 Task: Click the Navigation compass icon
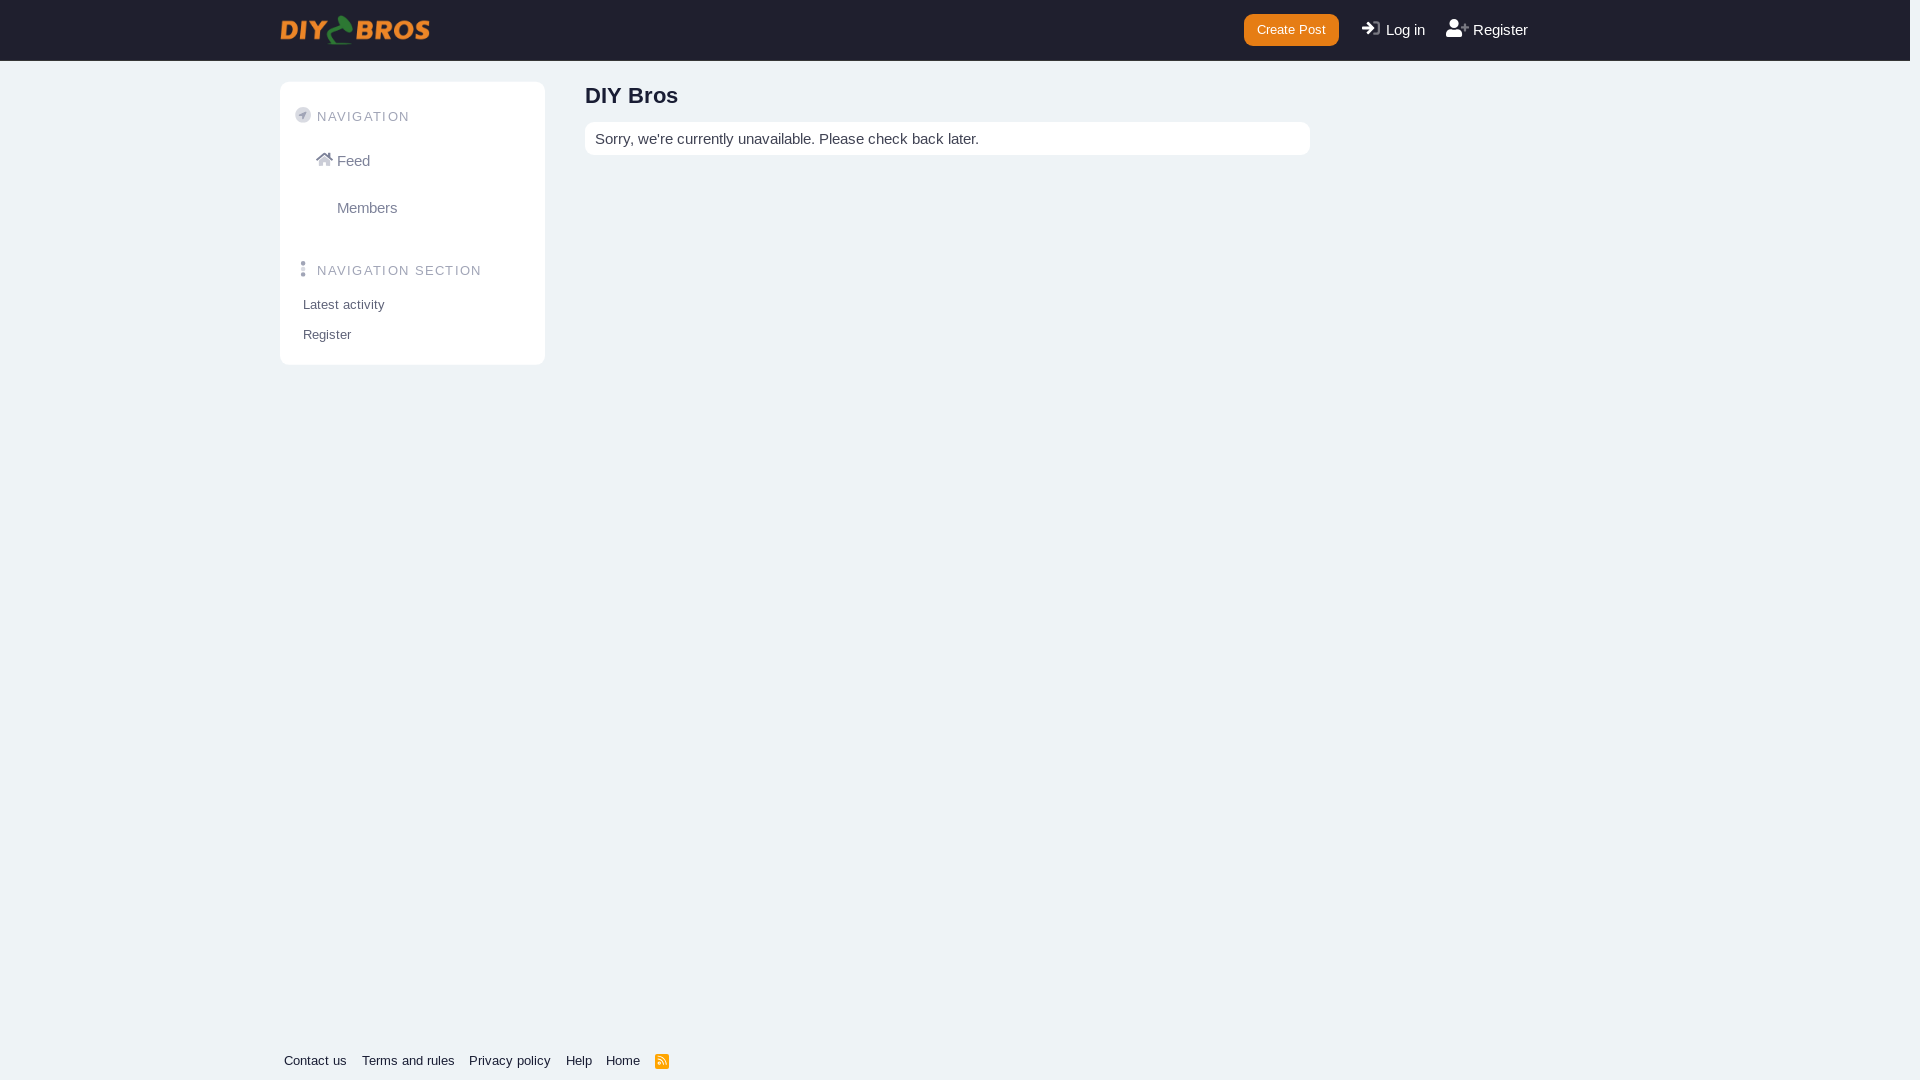pos(303,115)
